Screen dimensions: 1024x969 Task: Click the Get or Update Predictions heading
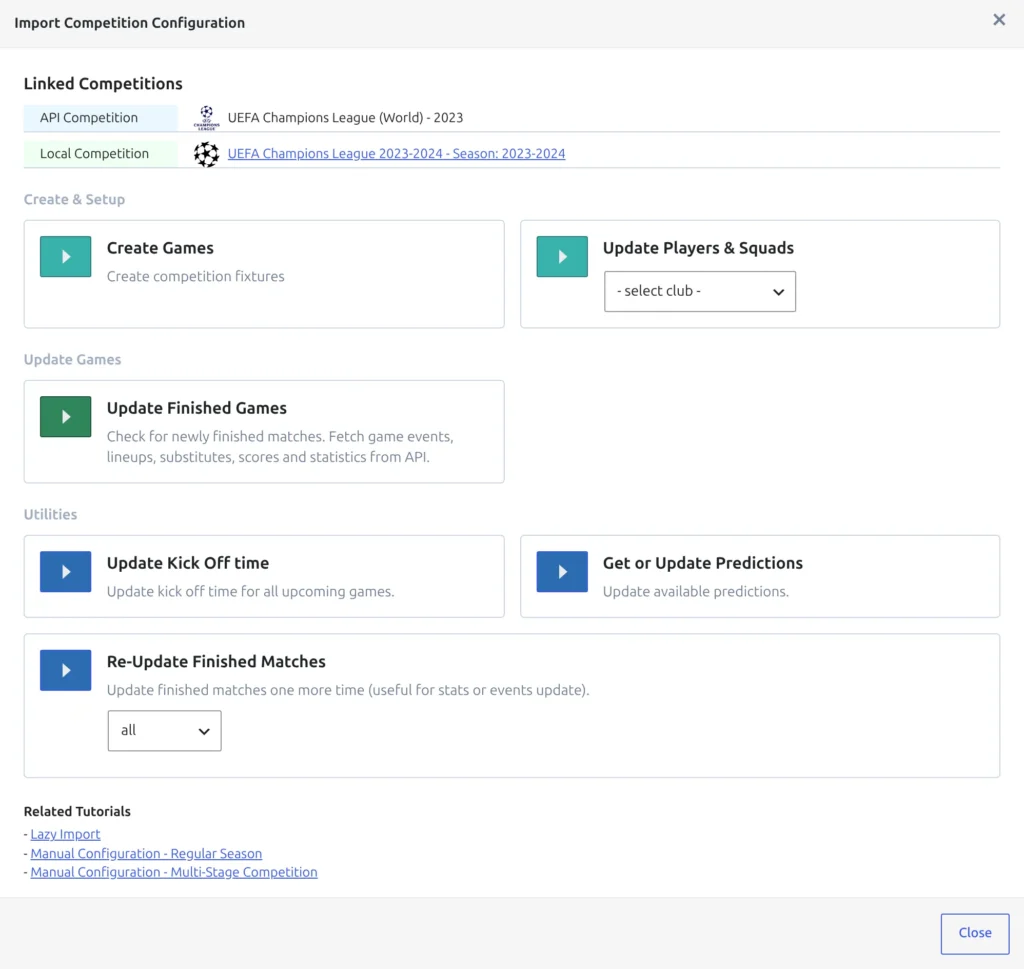coord(703,563)
